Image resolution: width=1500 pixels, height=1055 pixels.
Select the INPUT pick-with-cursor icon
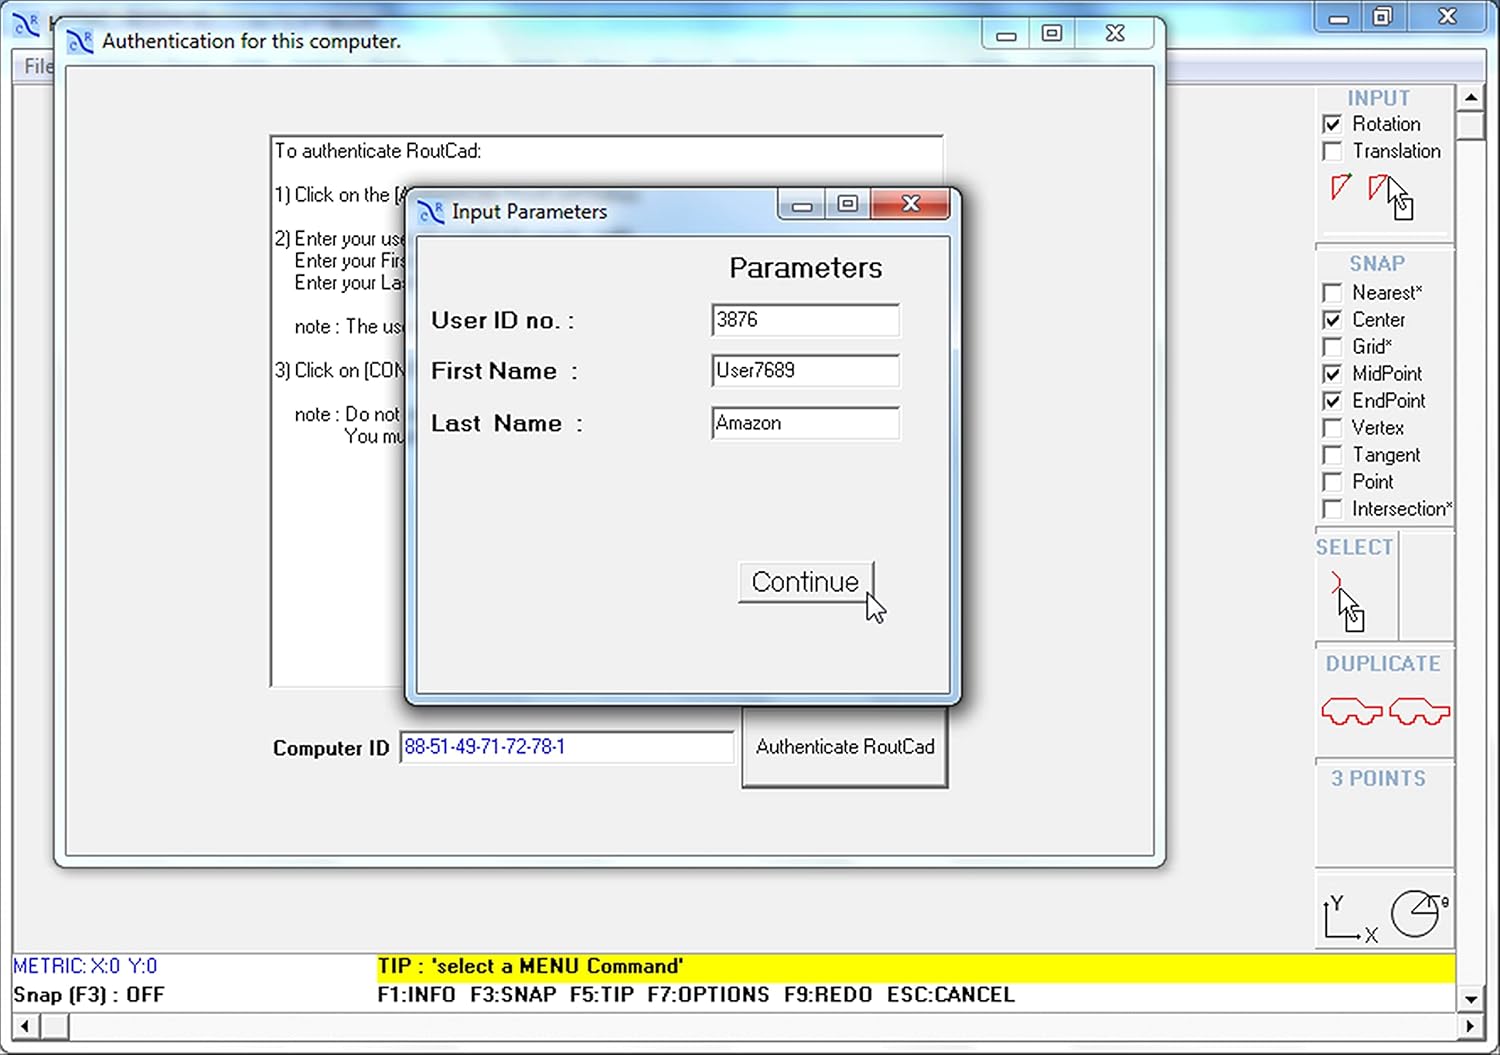coord(1391,196)
